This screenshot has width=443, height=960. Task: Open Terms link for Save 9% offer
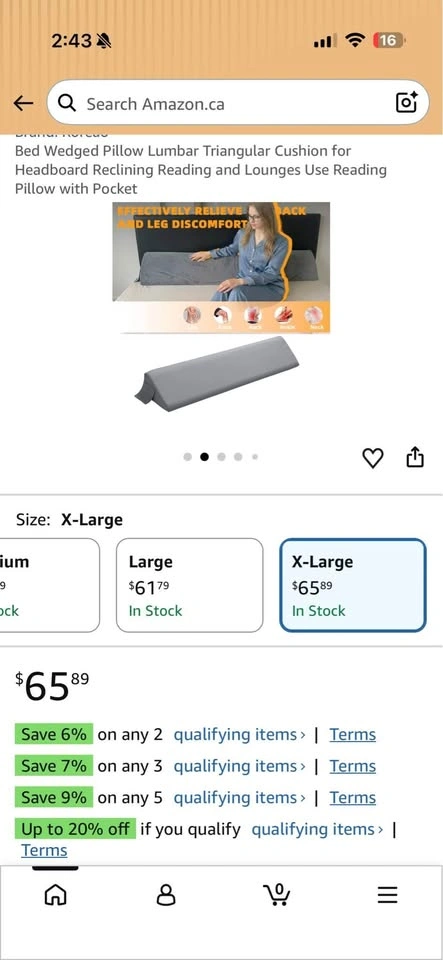(x=352, y=798)
